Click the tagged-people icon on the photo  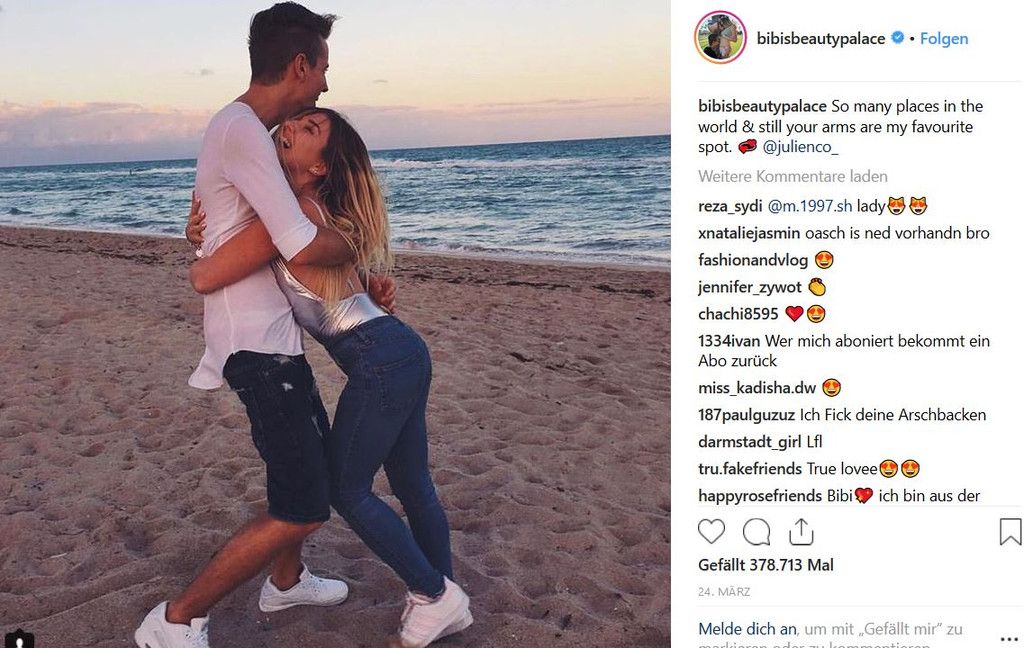coord(19,640)
